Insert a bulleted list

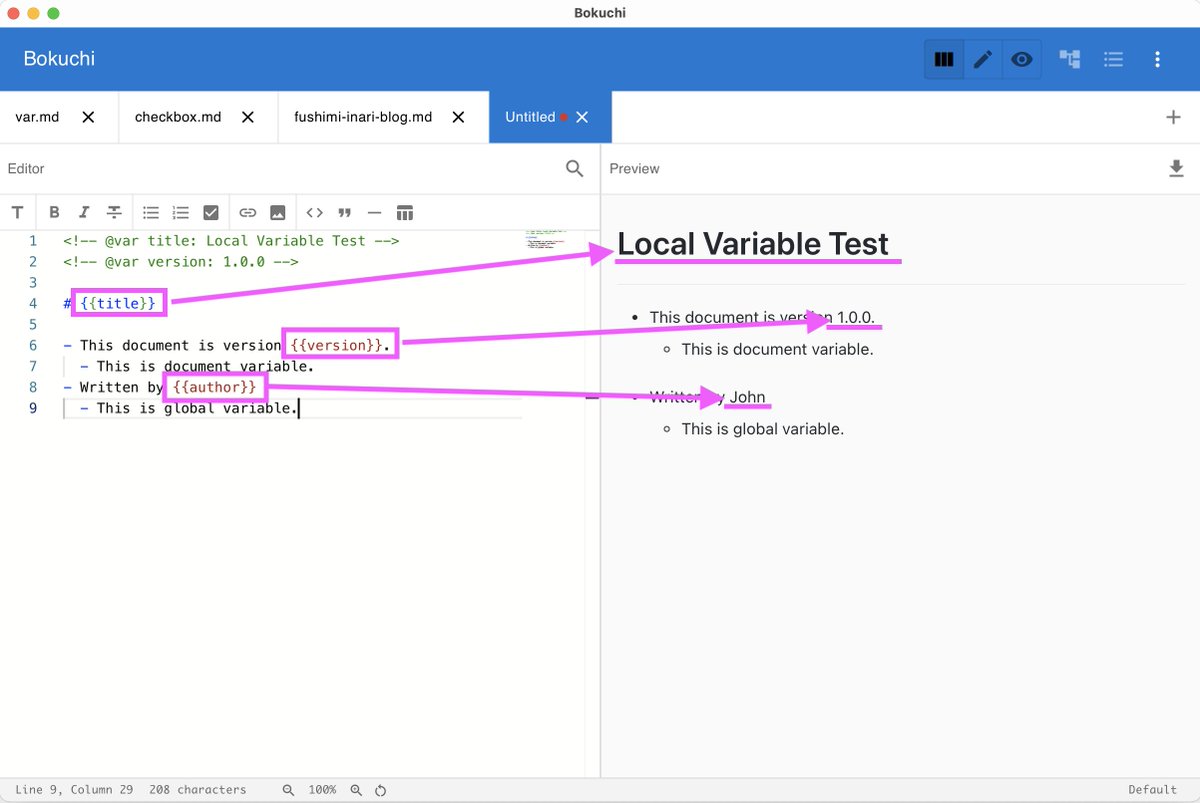[x=151, y=212]
